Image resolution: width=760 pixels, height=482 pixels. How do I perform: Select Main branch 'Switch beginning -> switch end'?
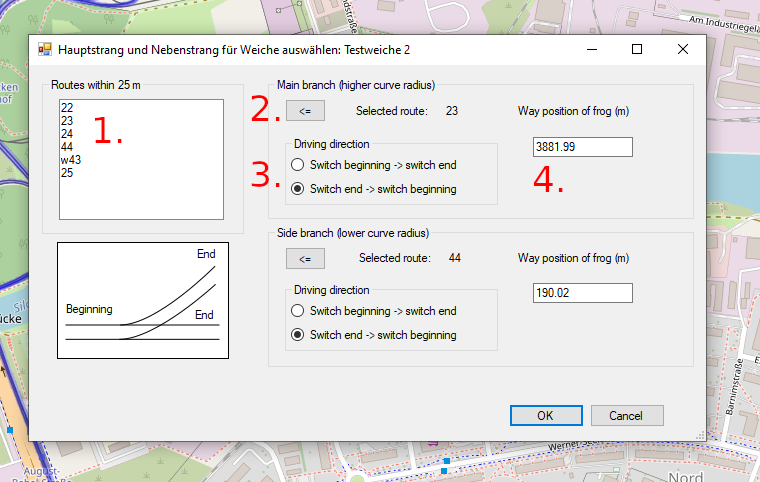297,164
